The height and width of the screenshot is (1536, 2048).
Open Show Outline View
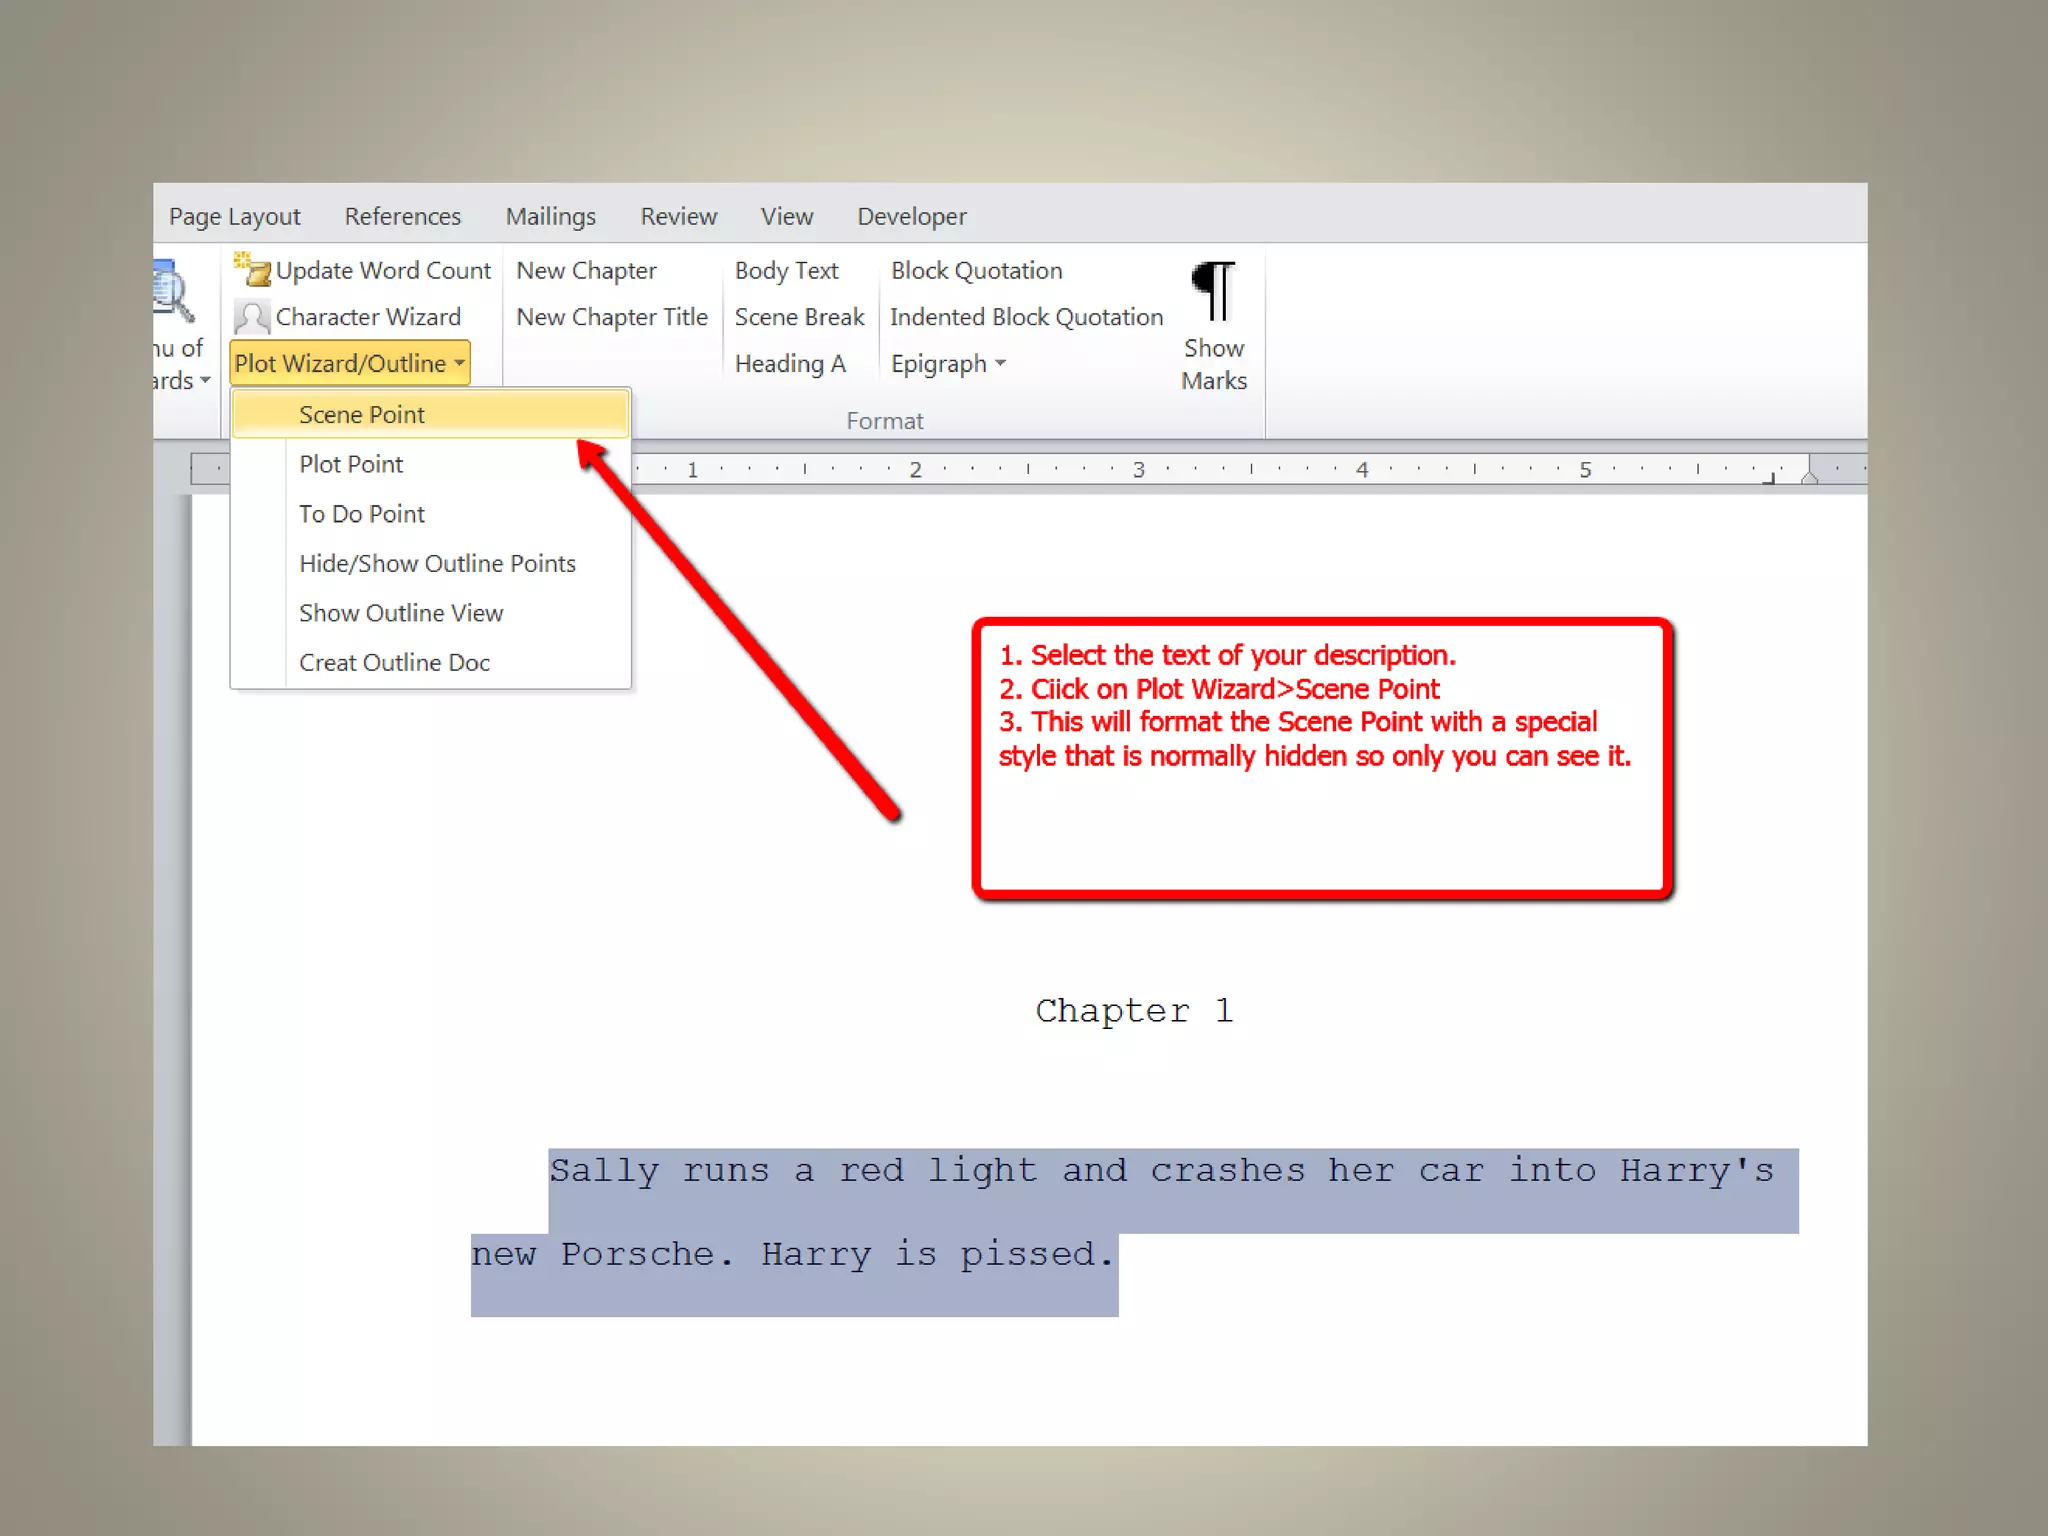coord(401,613)
